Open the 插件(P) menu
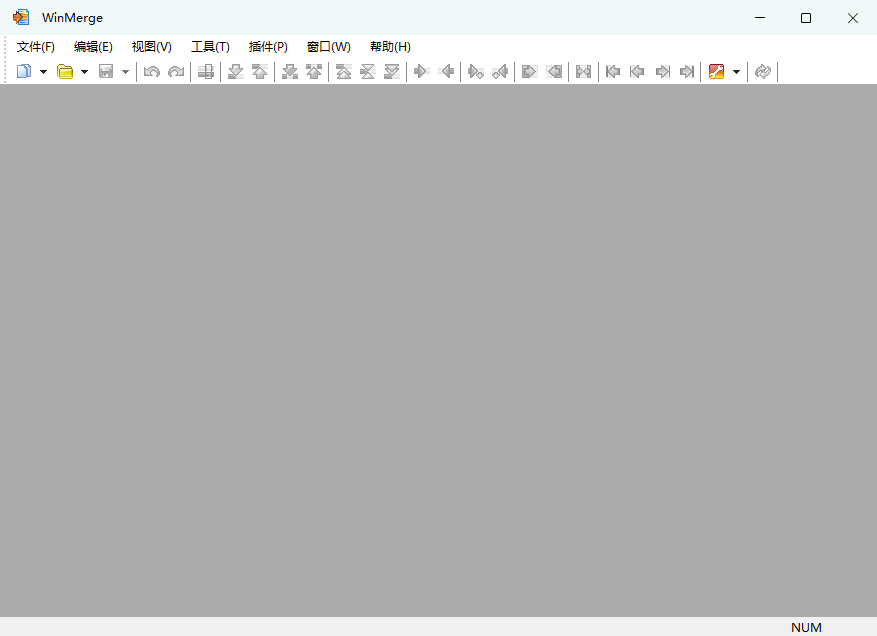This screenshot has width=877, height=636. 268,47
